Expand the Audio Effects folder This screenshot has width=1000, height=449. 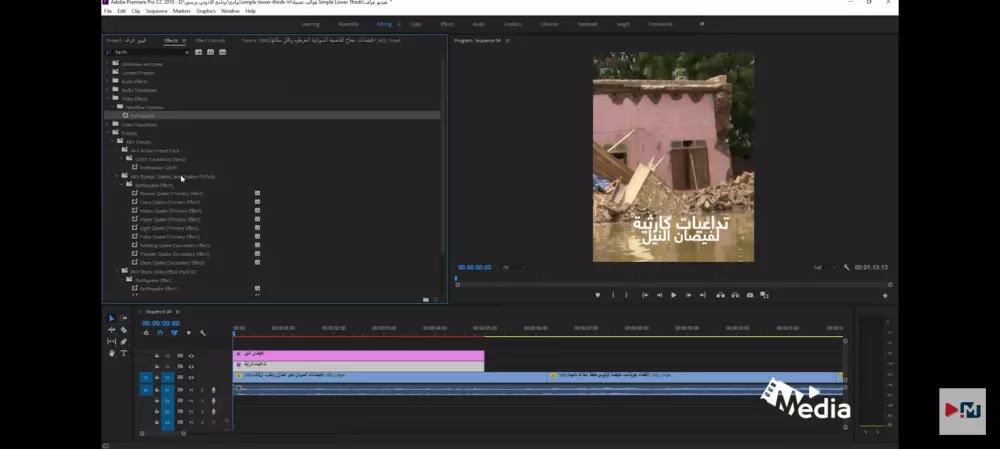[108, 82]
